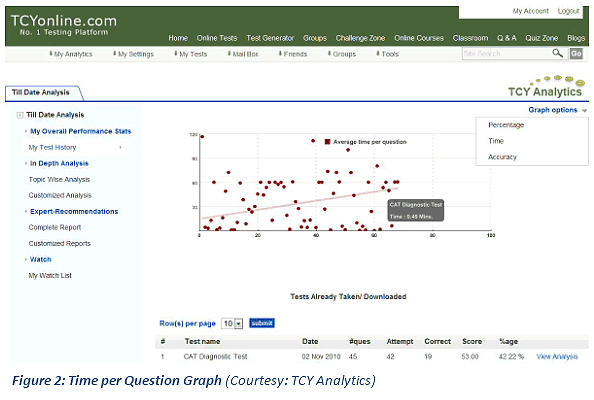Choose Time graph option

pos(496,141)
